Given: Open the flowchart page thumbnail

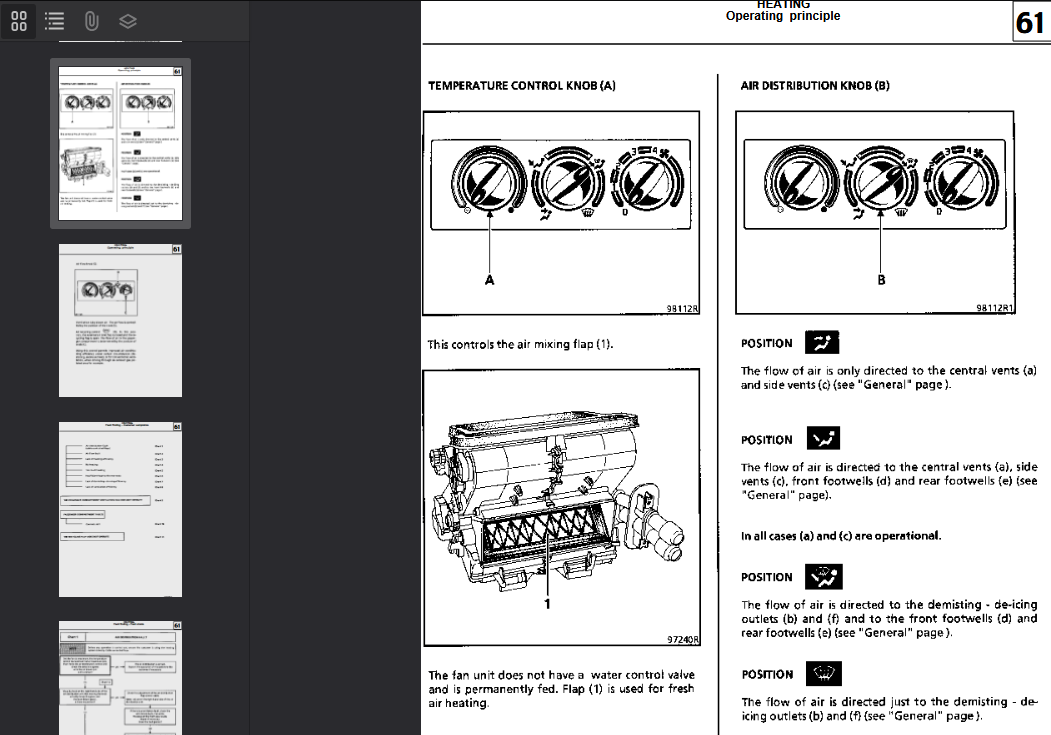Looking at the screenshot, I should coord(121,677).
